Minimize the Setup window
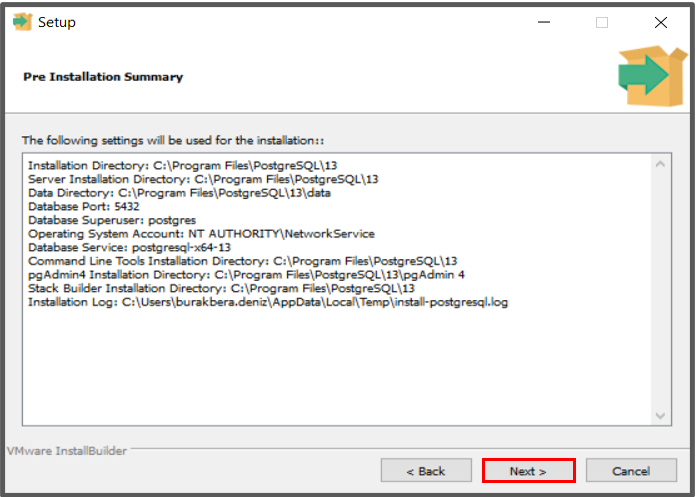This screenshot has width=696, height=497. [x=544, y=22]
